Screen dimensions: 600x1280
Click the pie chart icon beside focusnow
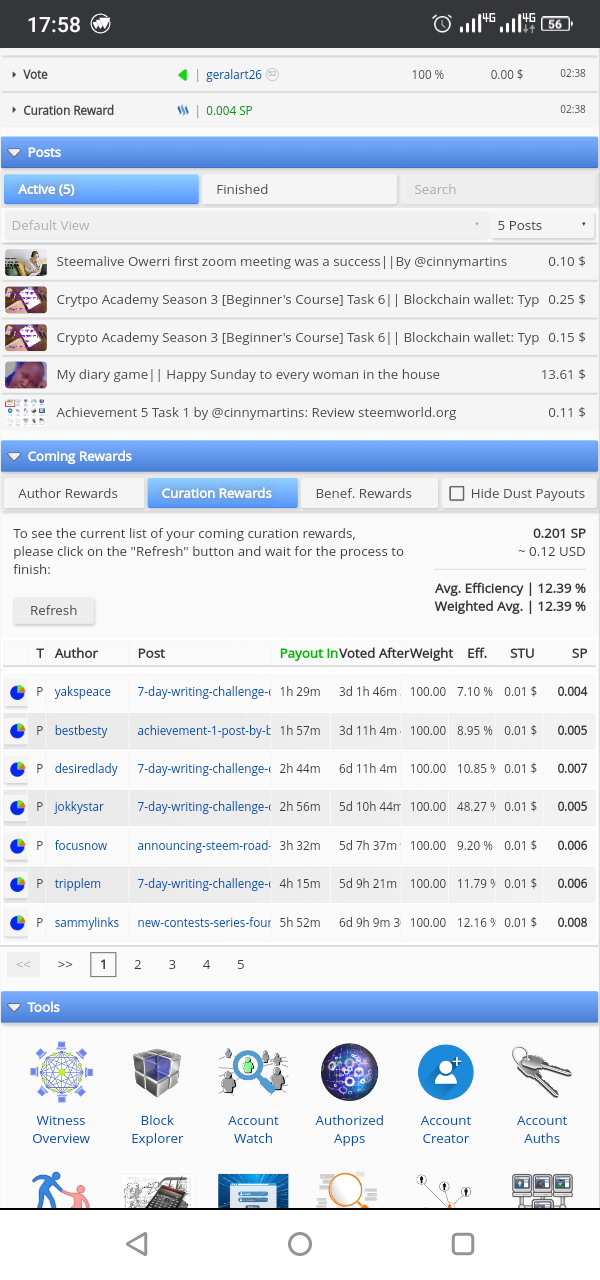(x=17, y=846)
